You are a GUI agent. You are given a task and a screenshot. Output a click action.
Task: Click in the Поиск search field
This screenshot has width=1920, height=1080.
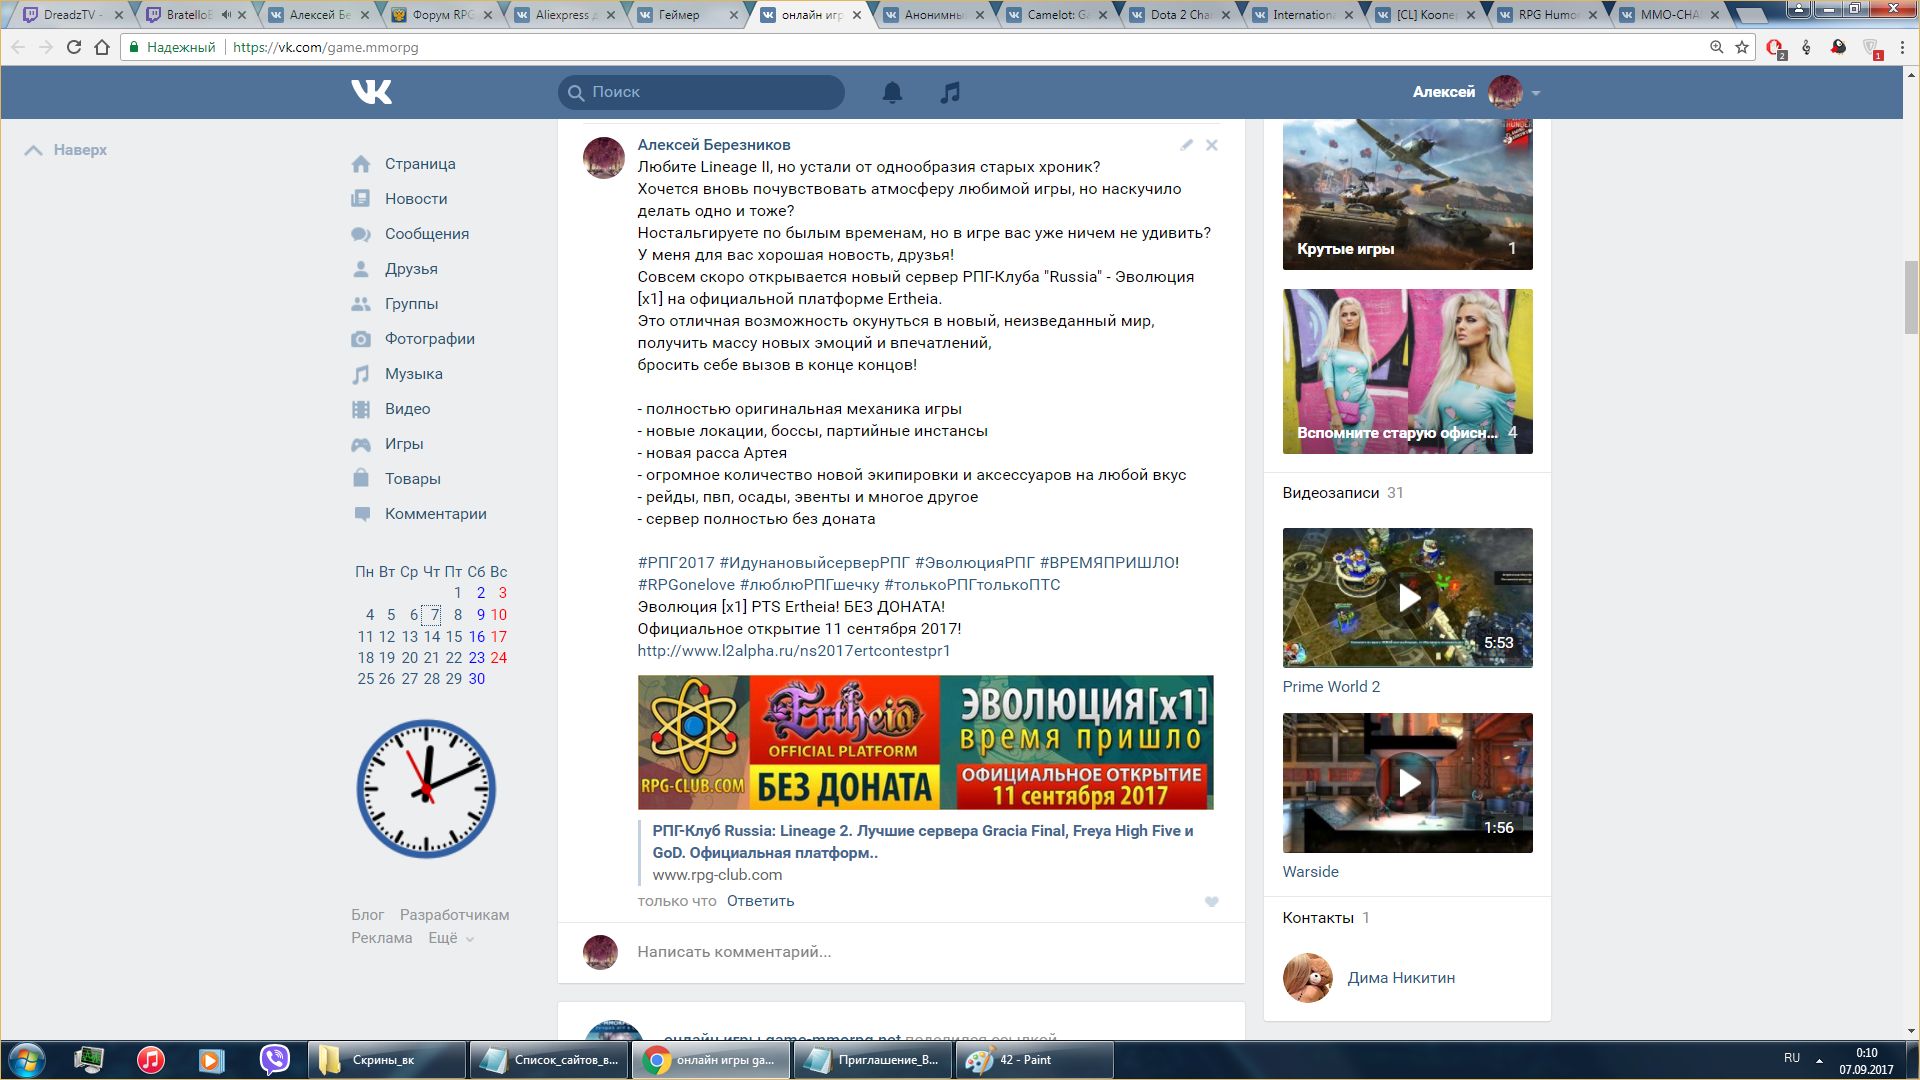[701, 92]
